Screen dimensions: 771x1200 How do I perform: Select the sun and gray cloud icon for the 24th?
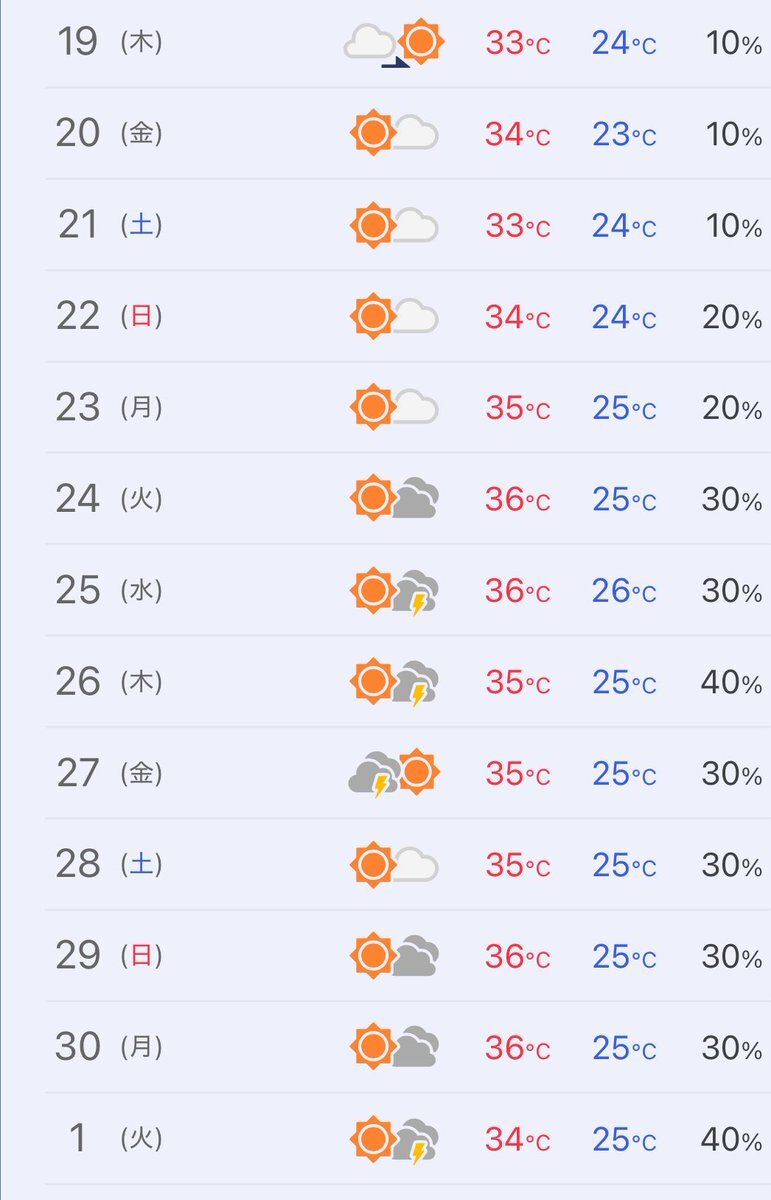pos(394,498)
